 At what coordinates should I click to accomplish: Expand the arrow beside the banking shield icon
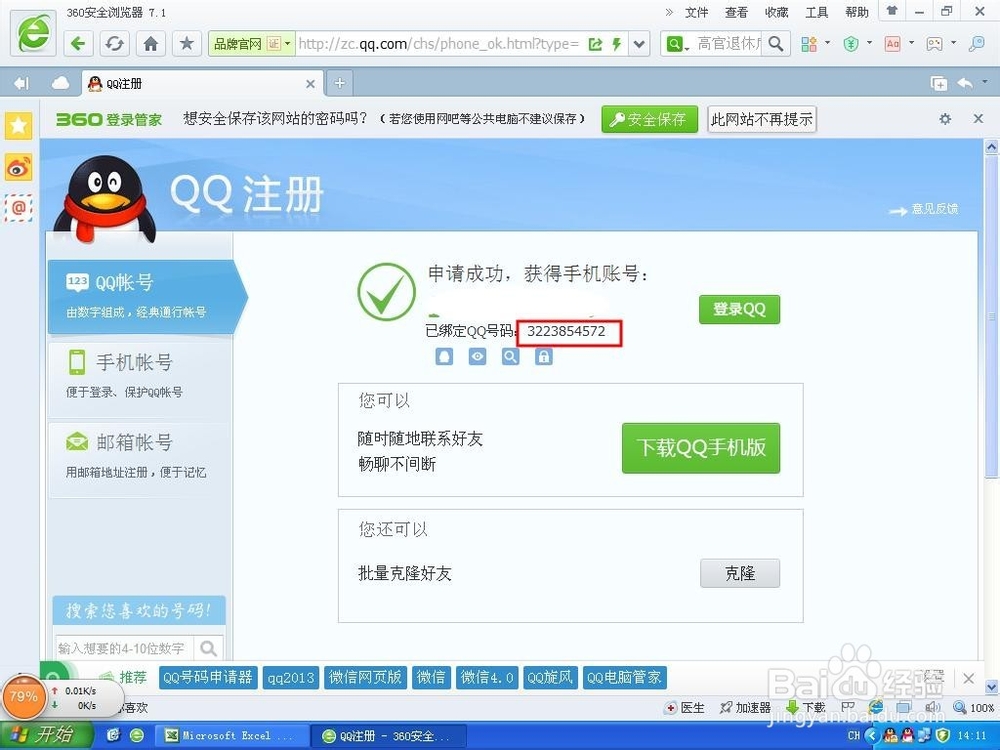(869, 43)
